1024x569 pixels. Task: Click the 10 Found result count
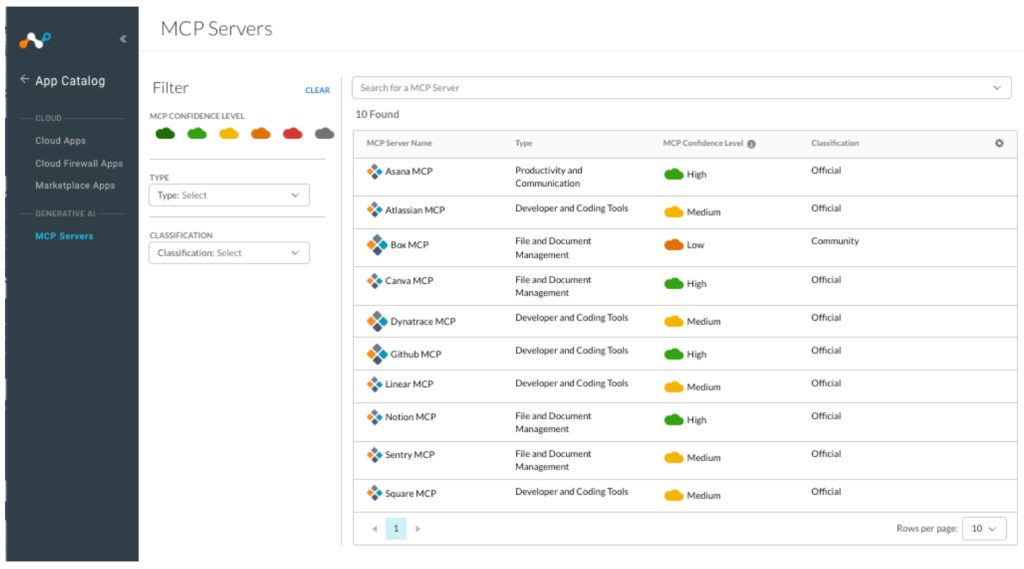(x=377, y=114)
